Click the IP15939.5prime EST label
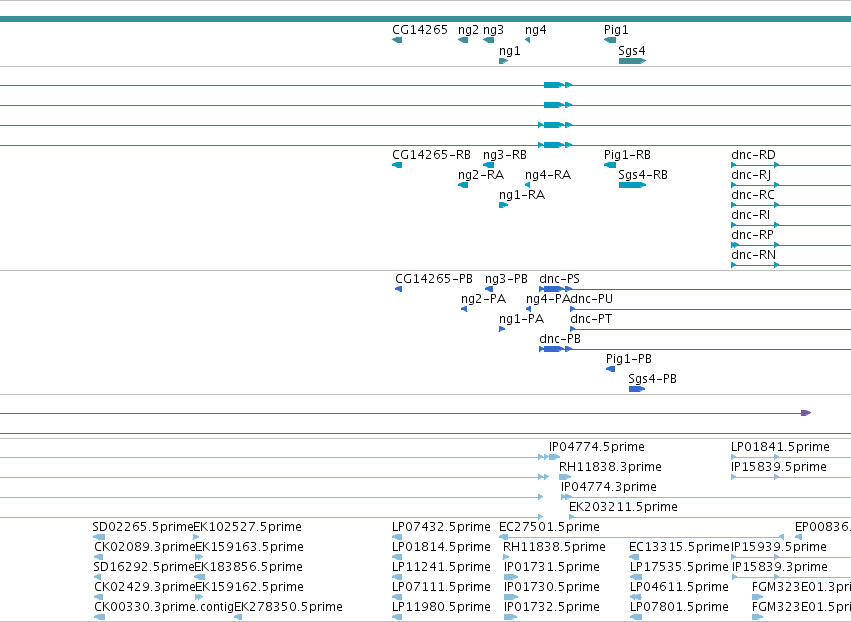The width and height of the screenshot is (851, 622). tap(779, 547)
